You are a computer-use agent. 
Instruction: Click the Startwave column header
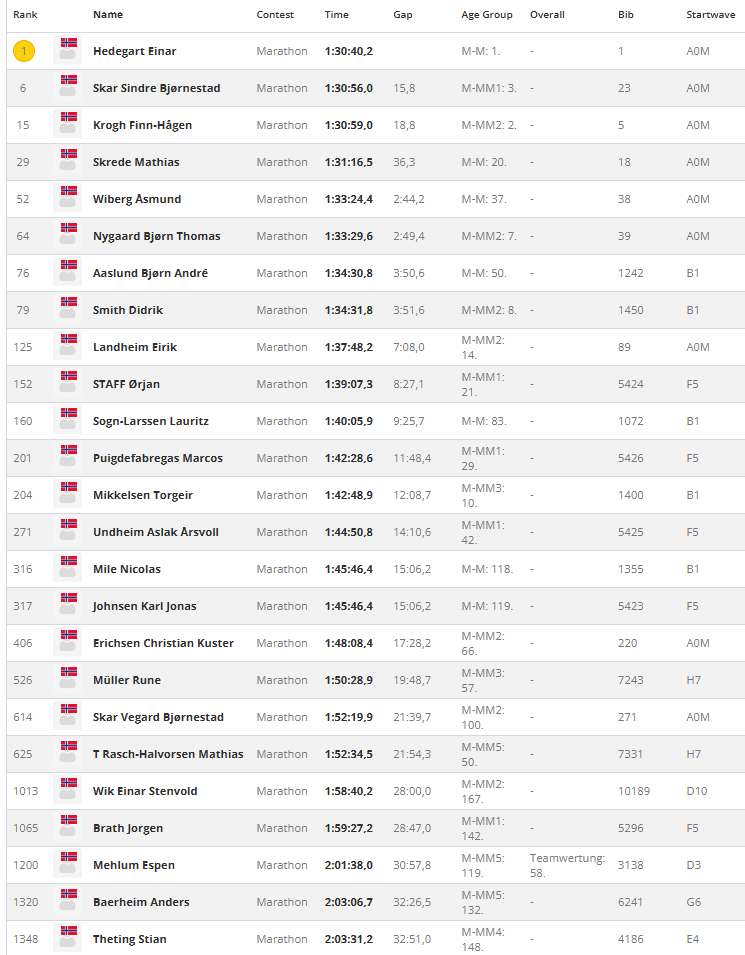point(709,15)
